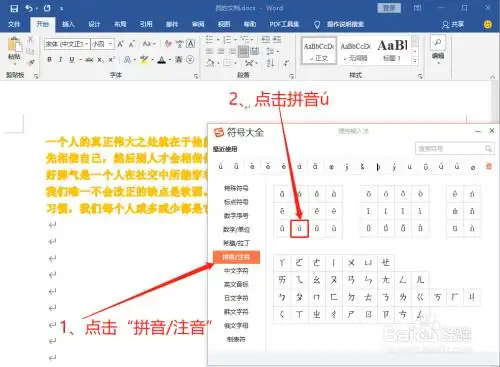Click the 共享 share button

[x=453, y=24]
